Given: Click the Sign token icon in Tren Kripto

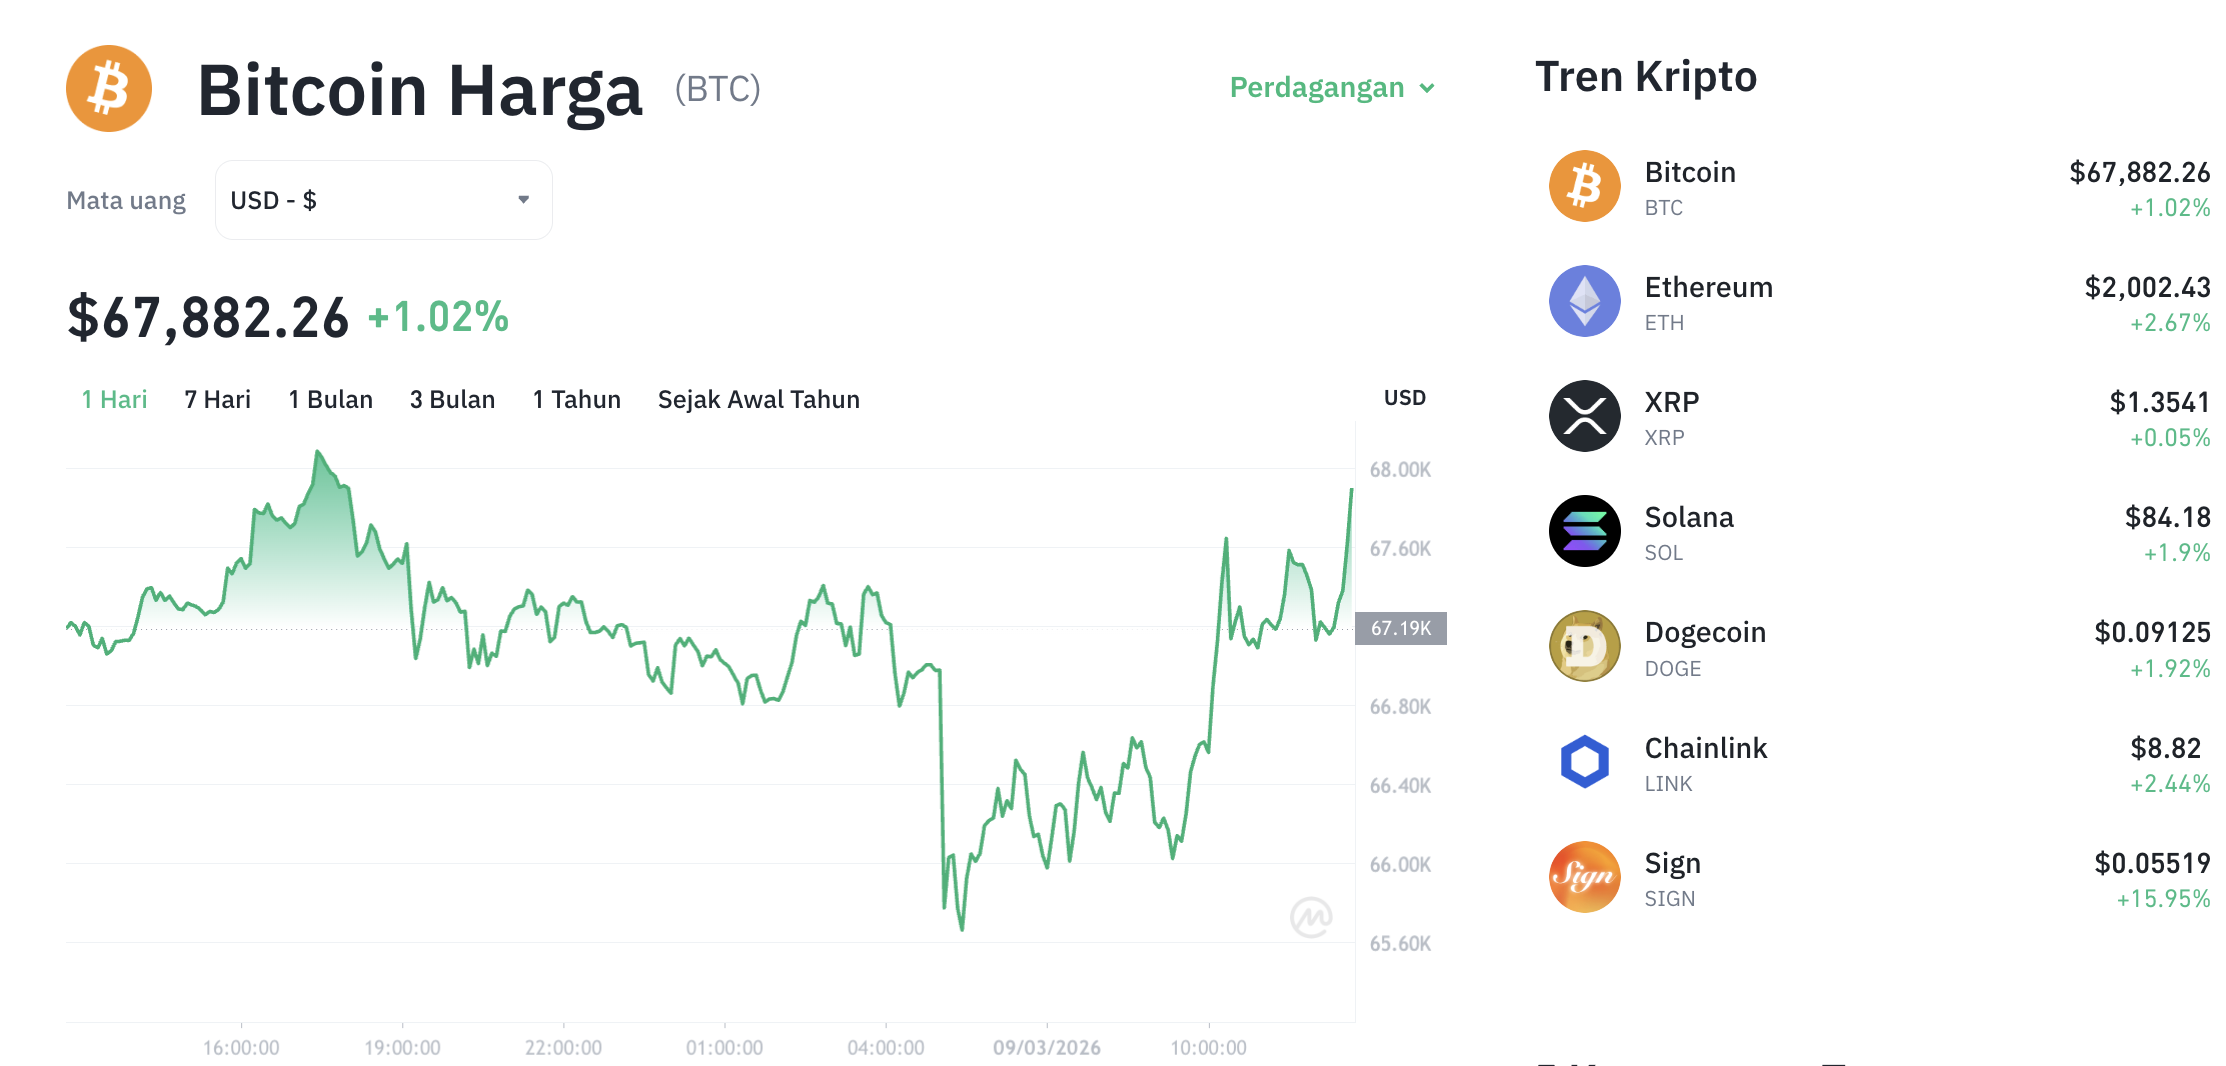Looking at the screenshot, I should (1584, 877).
